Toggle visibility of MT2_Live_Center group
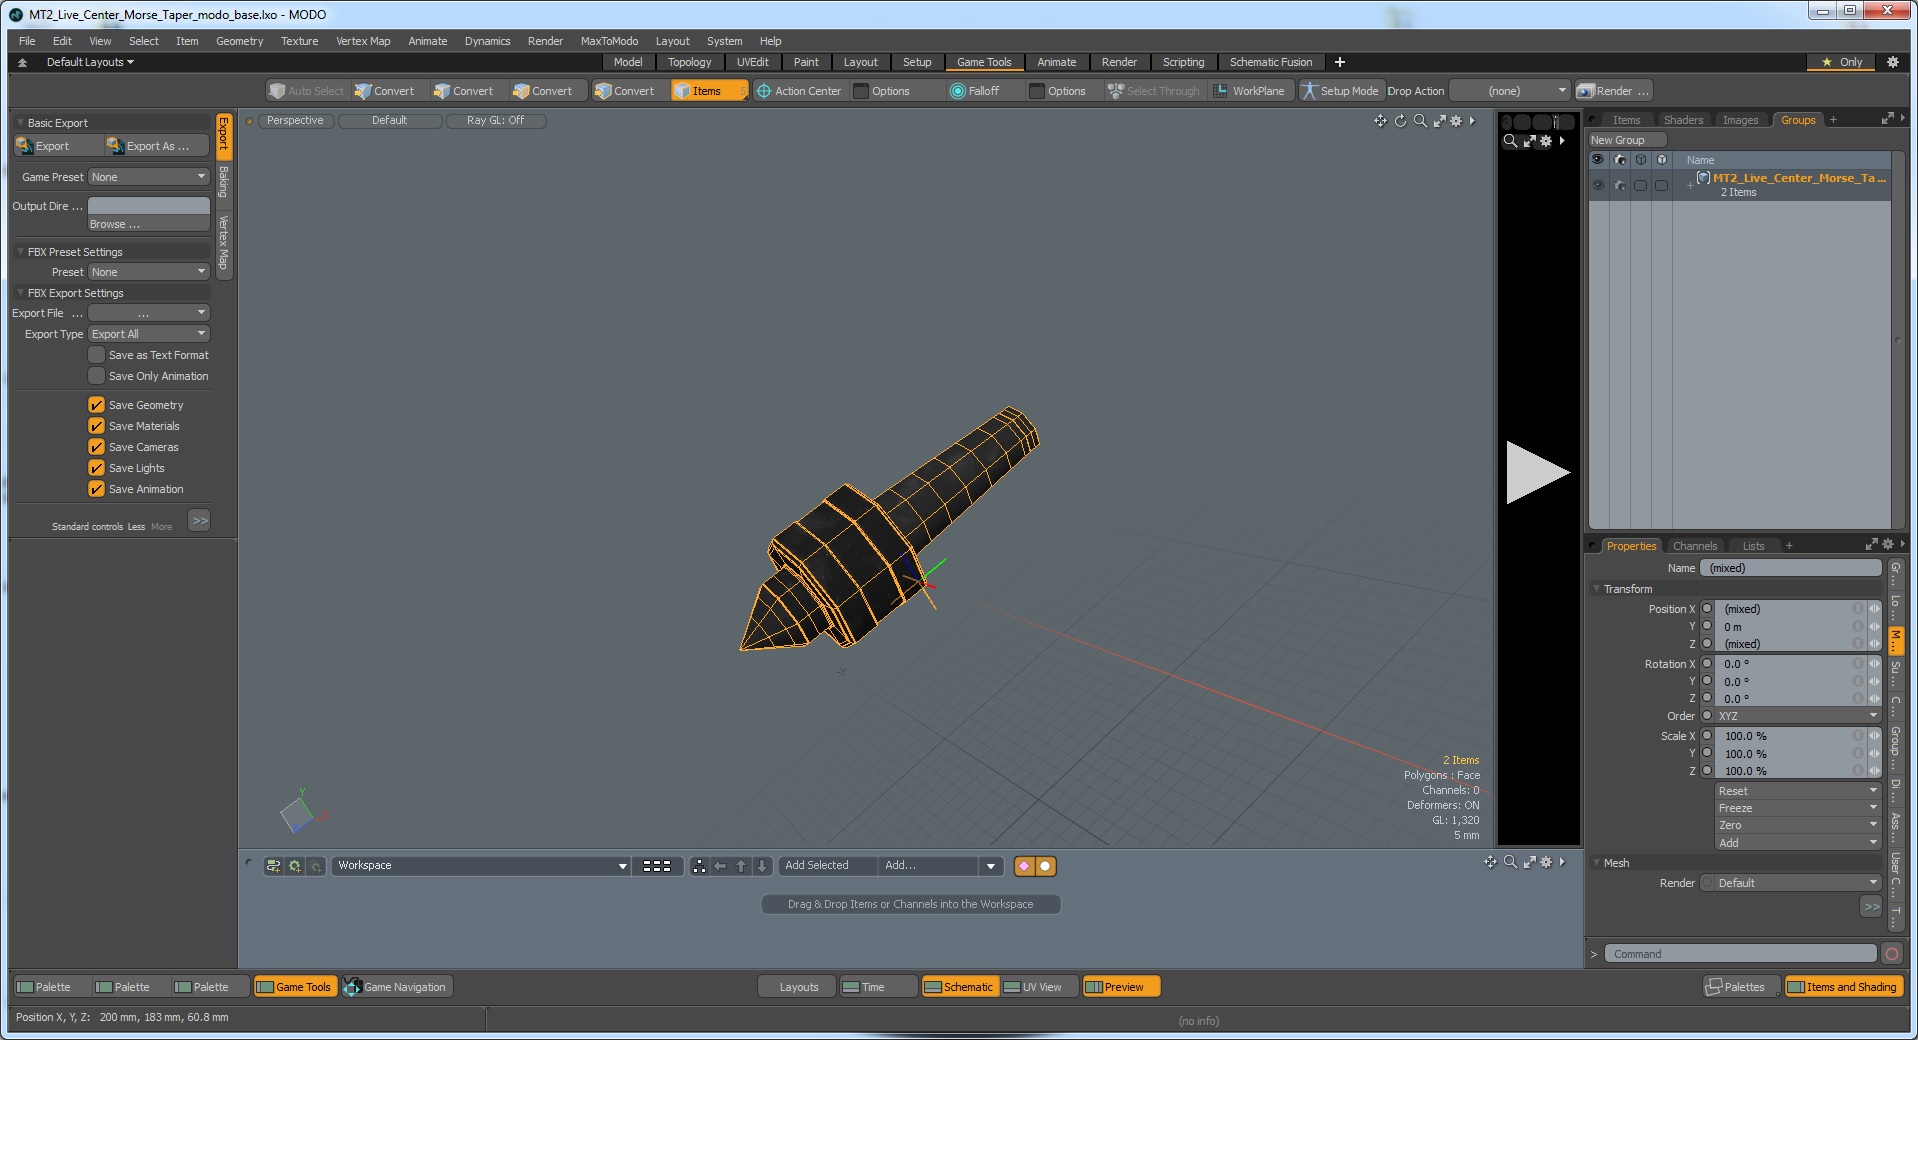 (1598, 185)
